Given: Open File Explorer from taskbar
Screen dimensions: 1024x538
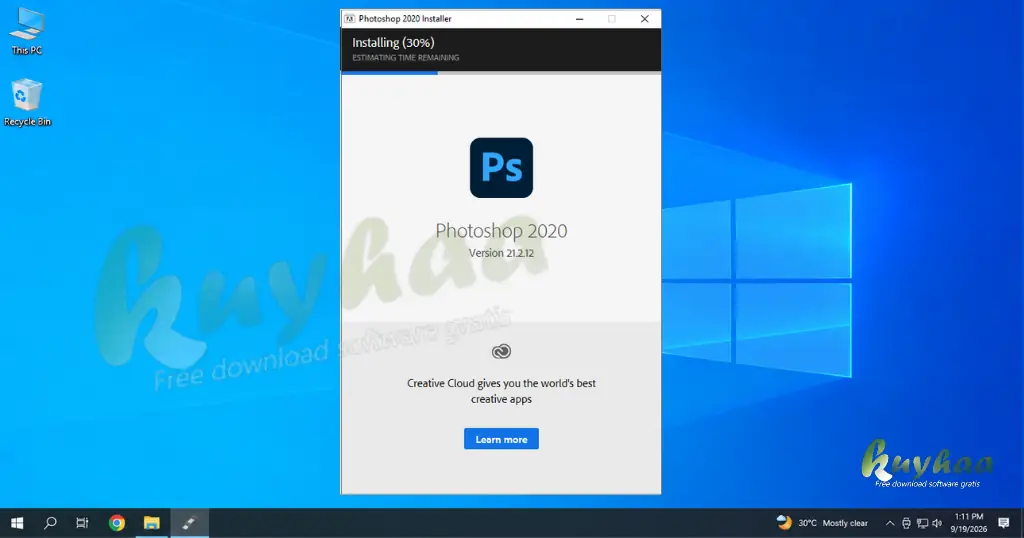Looking at the screenshot, I should [x=152, y=523].
